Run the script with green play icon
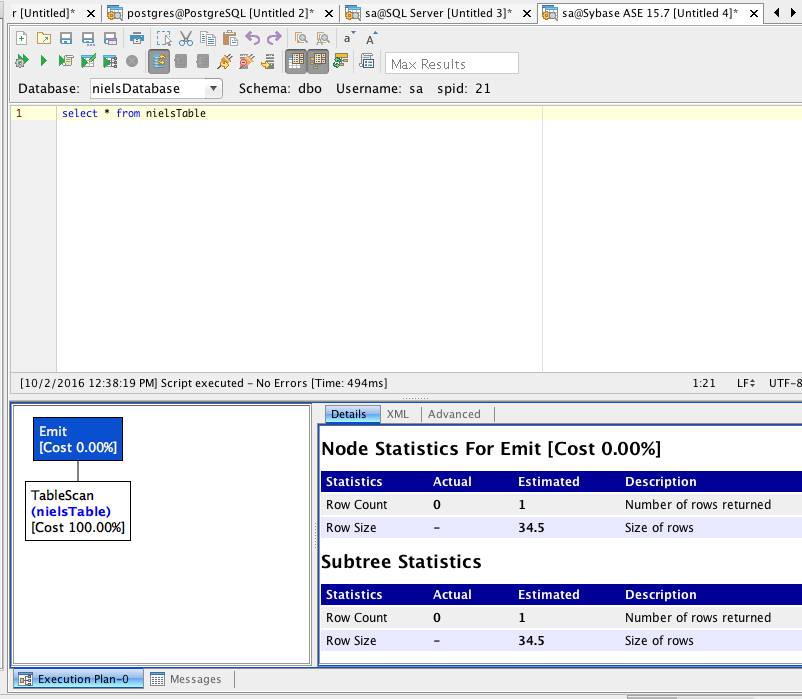The width and height of the screenshot is (802, 699). [x=43, y=62]
